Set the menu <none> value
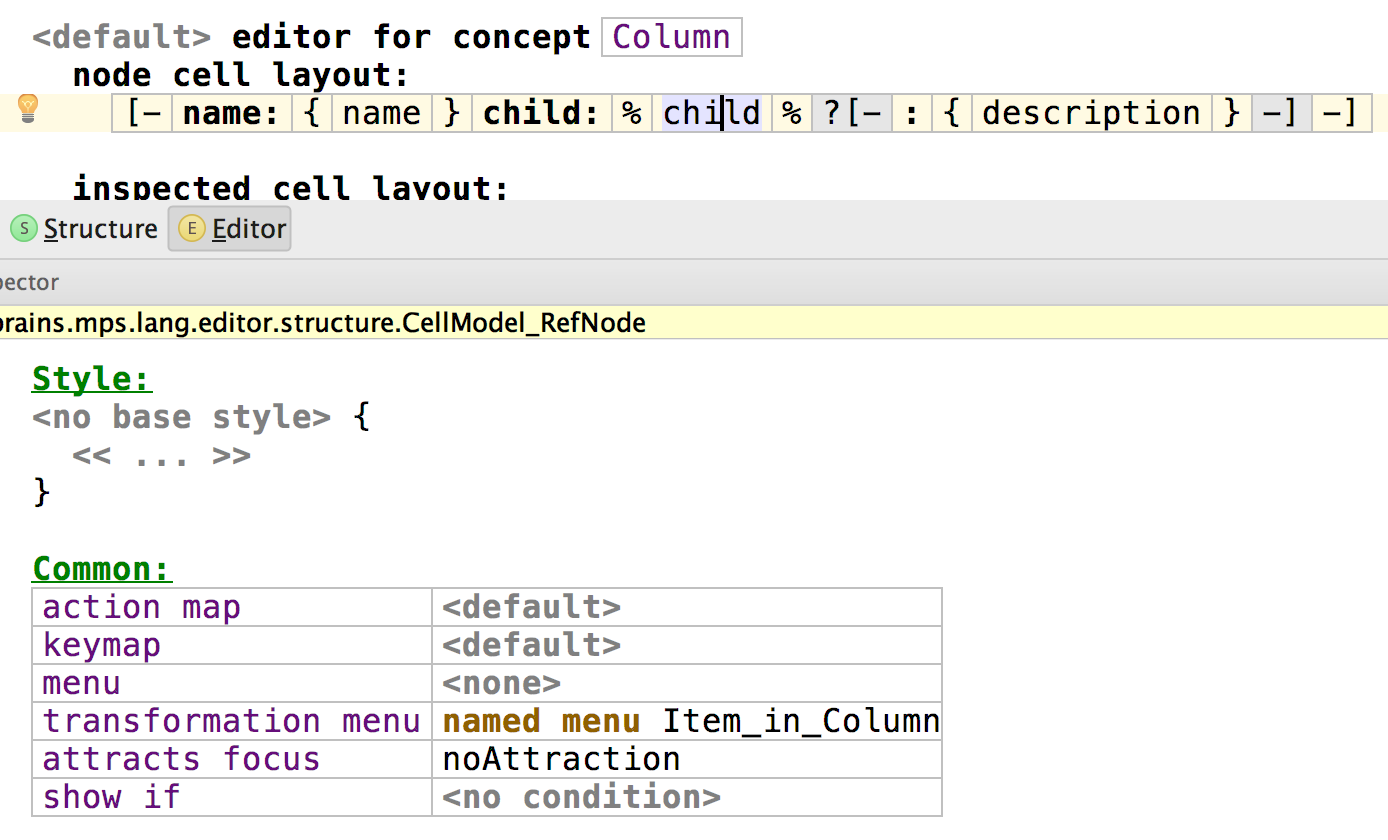 501,683
